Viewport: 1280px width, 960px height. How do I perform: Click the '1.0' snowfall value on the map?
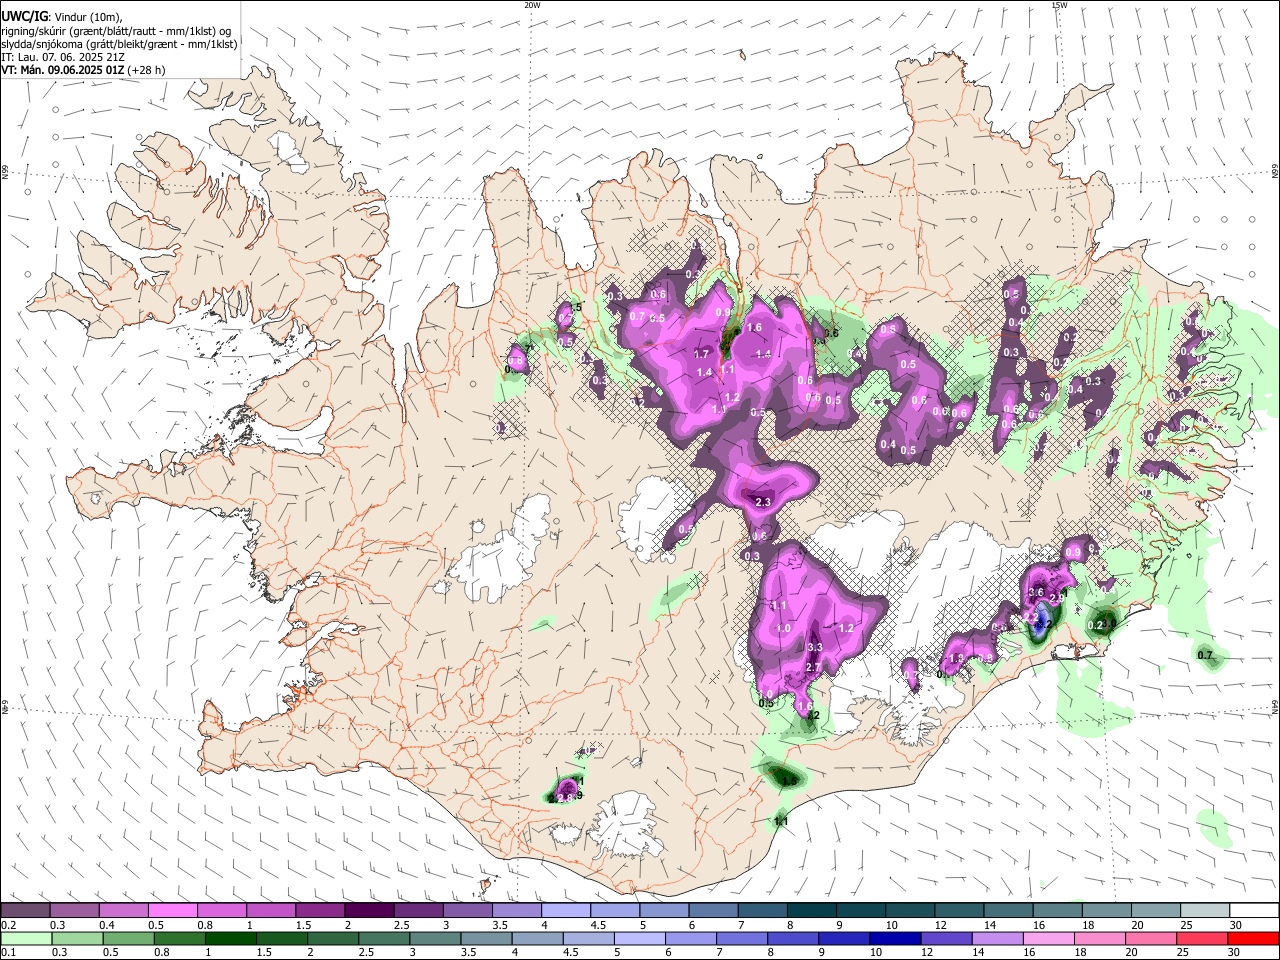[x=783, y=628]
